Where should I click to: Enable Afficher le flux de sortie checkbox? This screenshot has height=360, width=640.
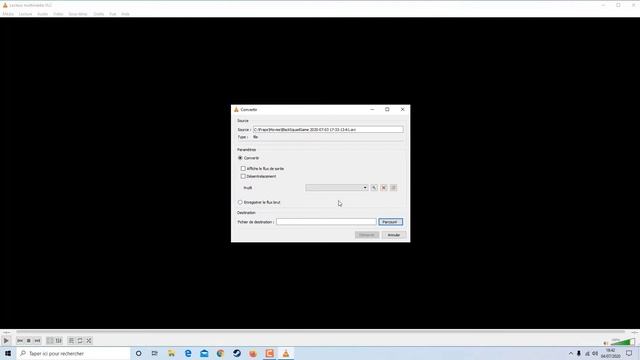(x=243, y=169)
